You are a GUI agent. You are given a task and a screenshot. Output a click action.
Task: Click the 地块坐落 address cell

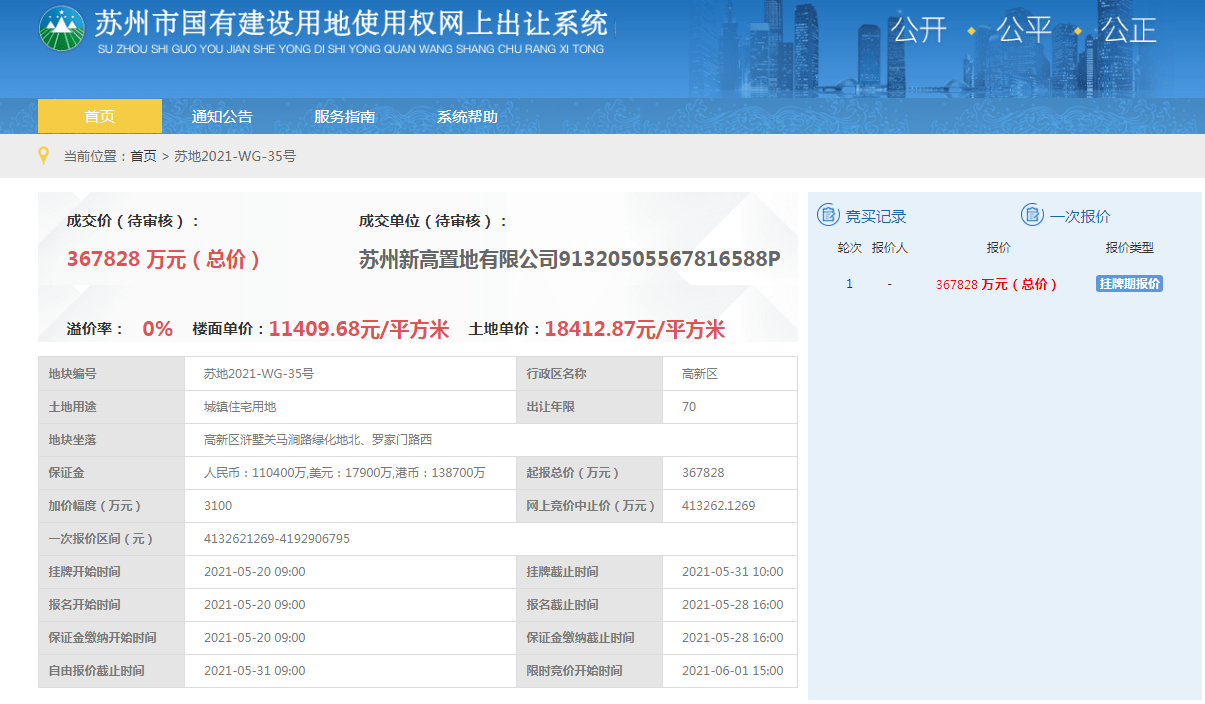click(x=318, y=440)
